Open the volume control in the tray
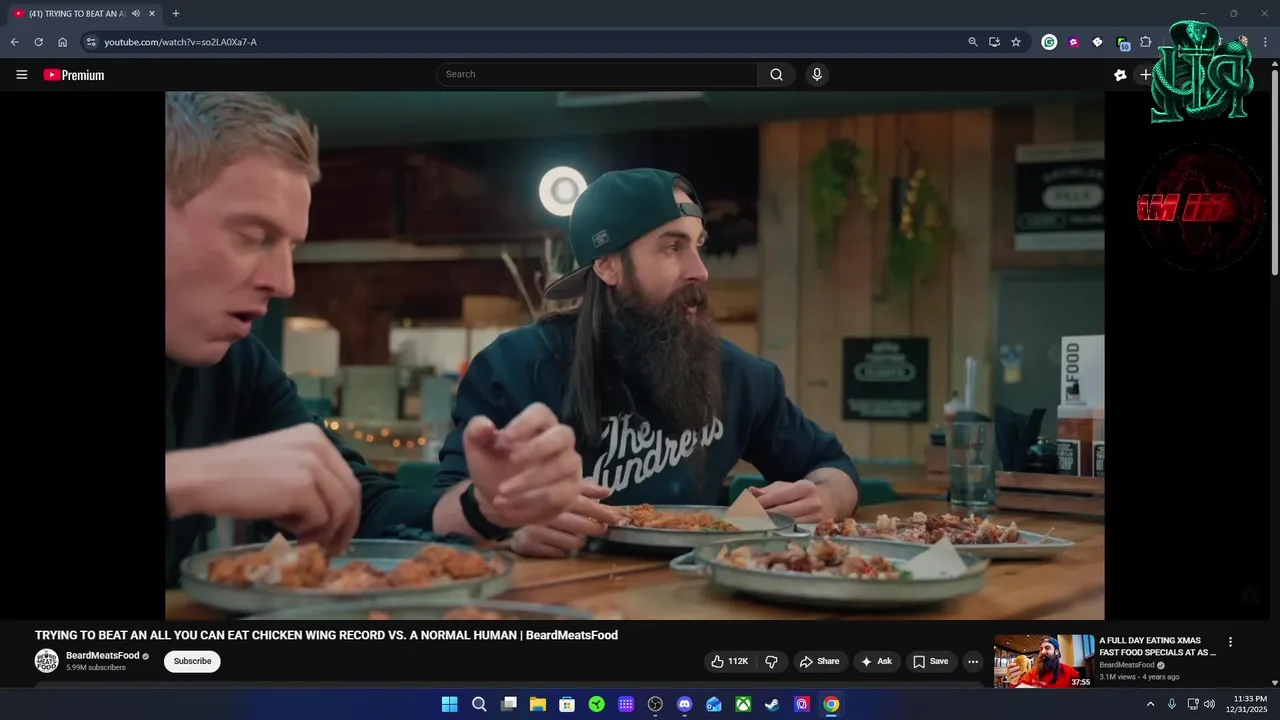 (x=1210, y=704)
